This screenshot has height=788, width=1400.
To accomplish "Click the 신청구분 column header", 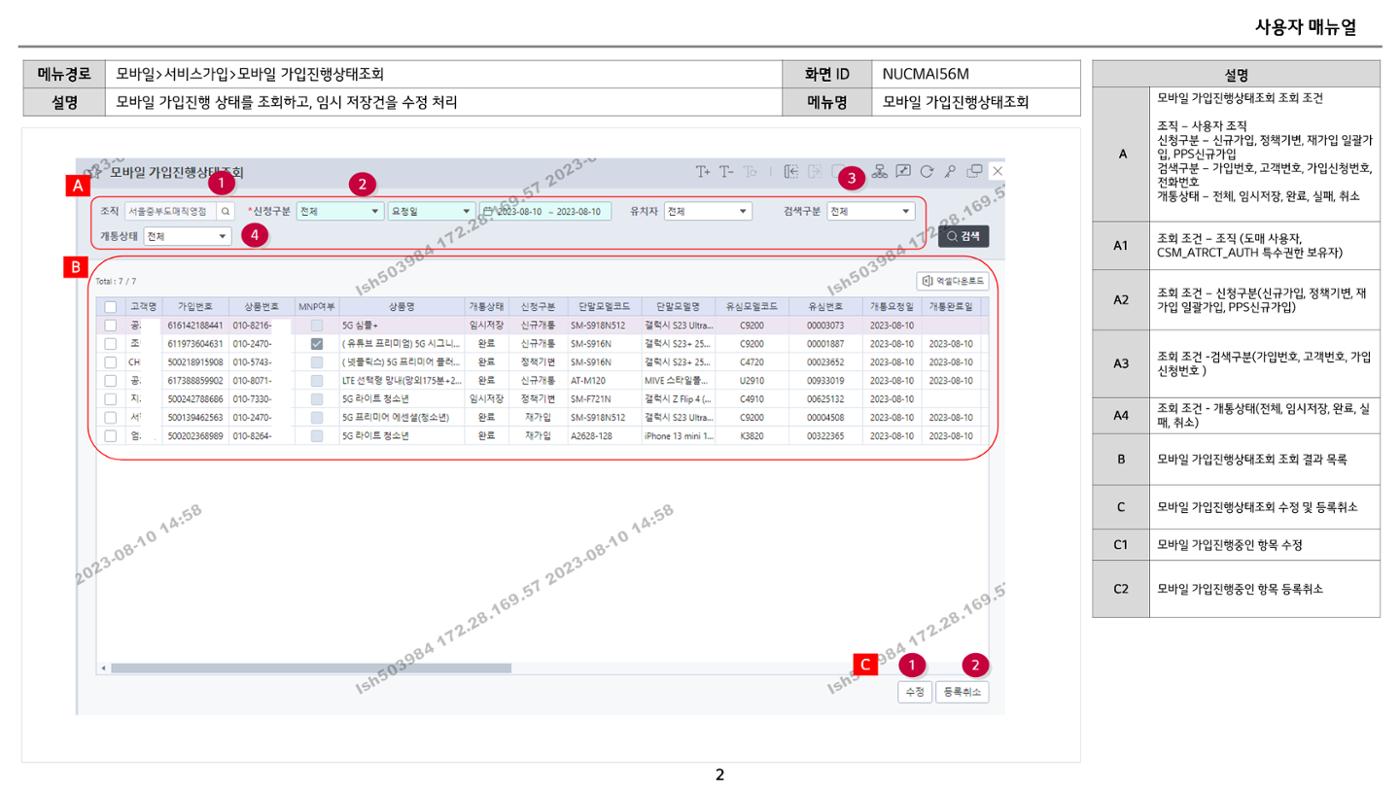I will [538, 307].
